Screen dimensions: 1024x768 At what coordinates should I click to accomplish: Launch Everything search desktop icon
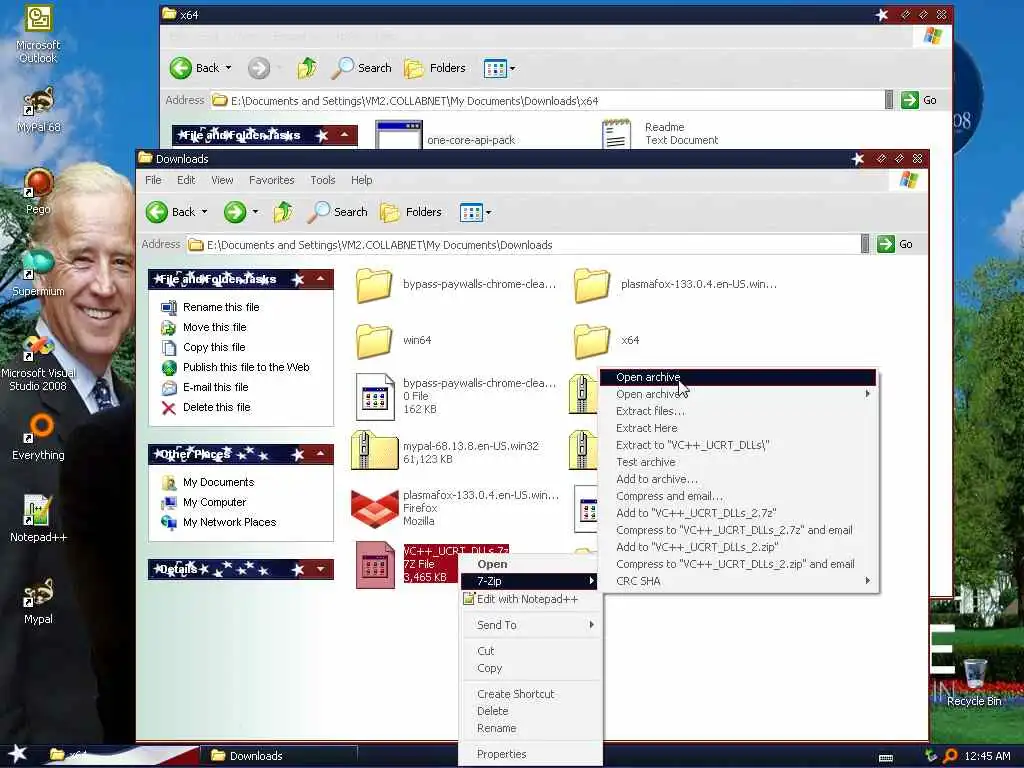pyautogui.click(x=38, y=437)
